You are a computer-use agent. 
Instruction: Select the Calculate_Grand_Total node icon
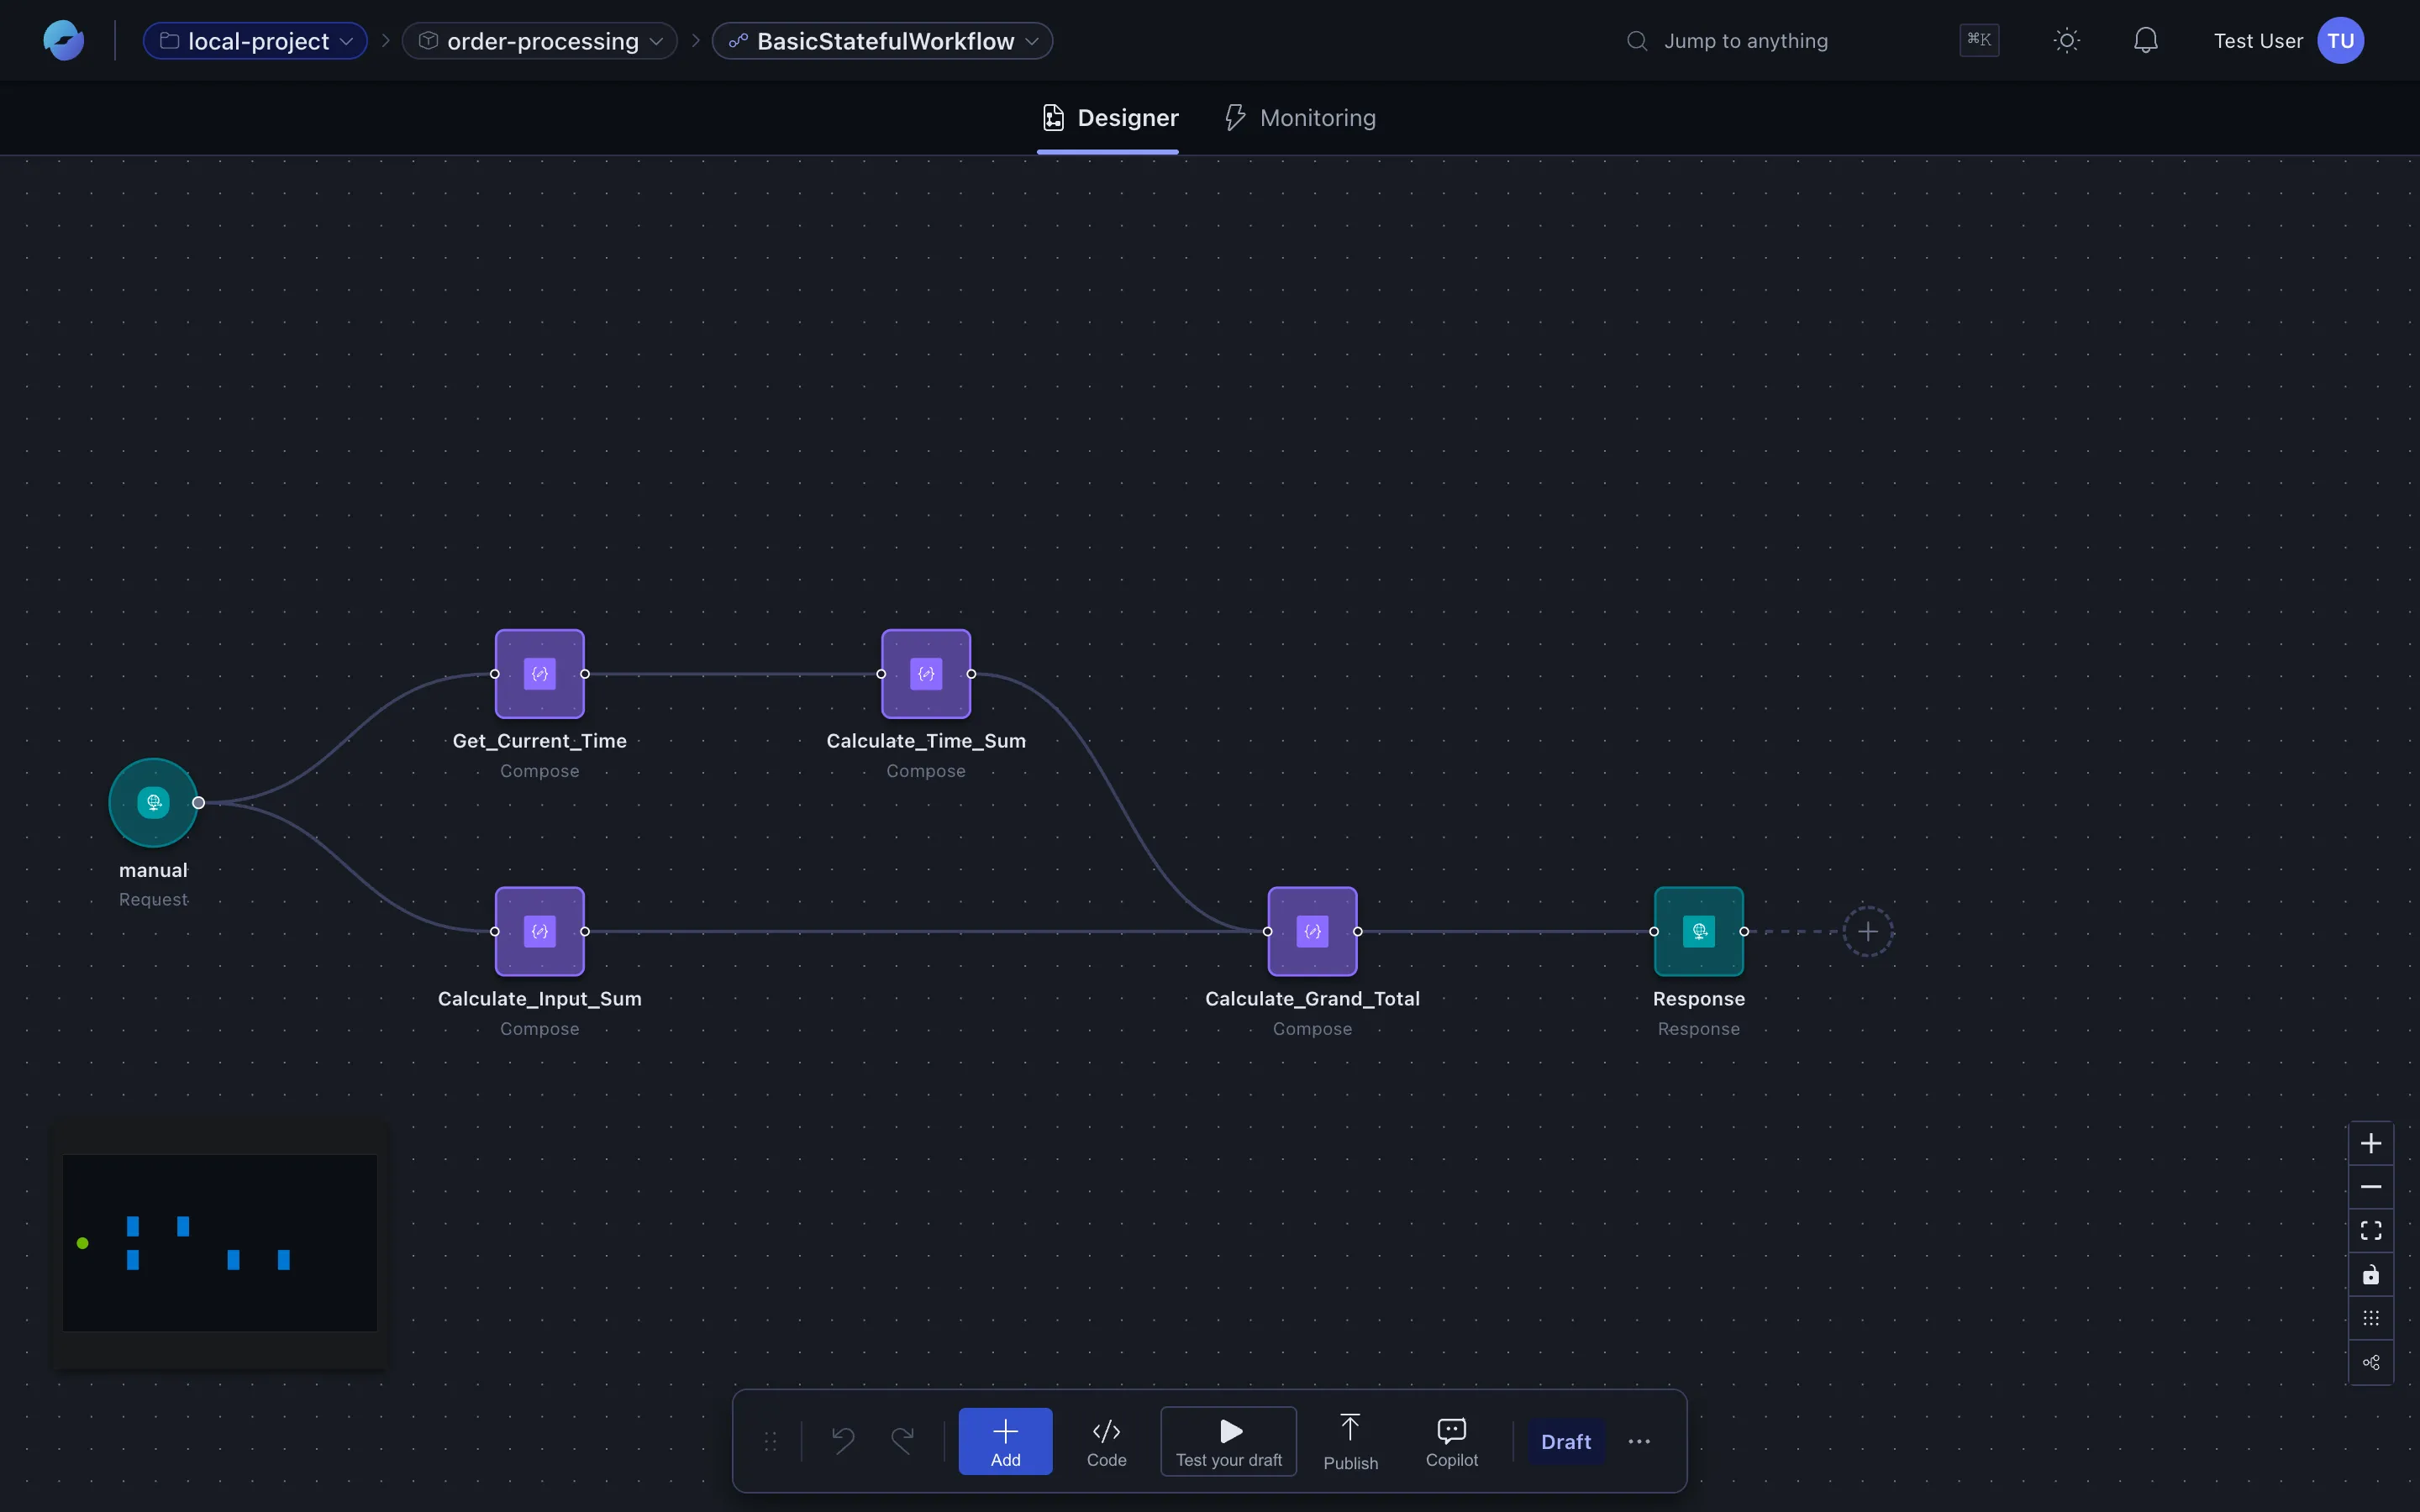coord(1313,932)
